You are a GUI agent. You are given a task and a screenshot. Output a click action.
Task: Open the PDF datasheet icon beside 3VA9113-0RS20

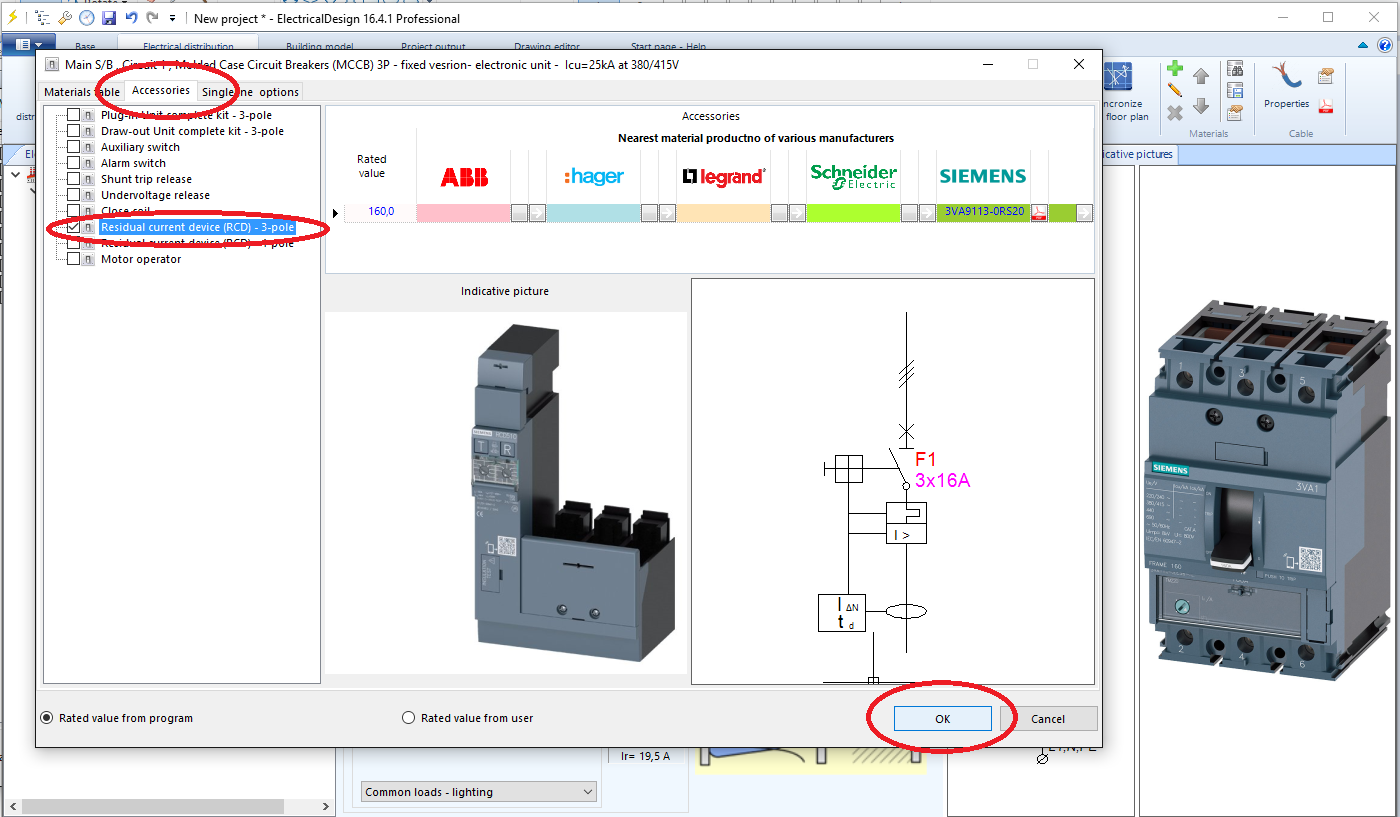click(1039, 212)
